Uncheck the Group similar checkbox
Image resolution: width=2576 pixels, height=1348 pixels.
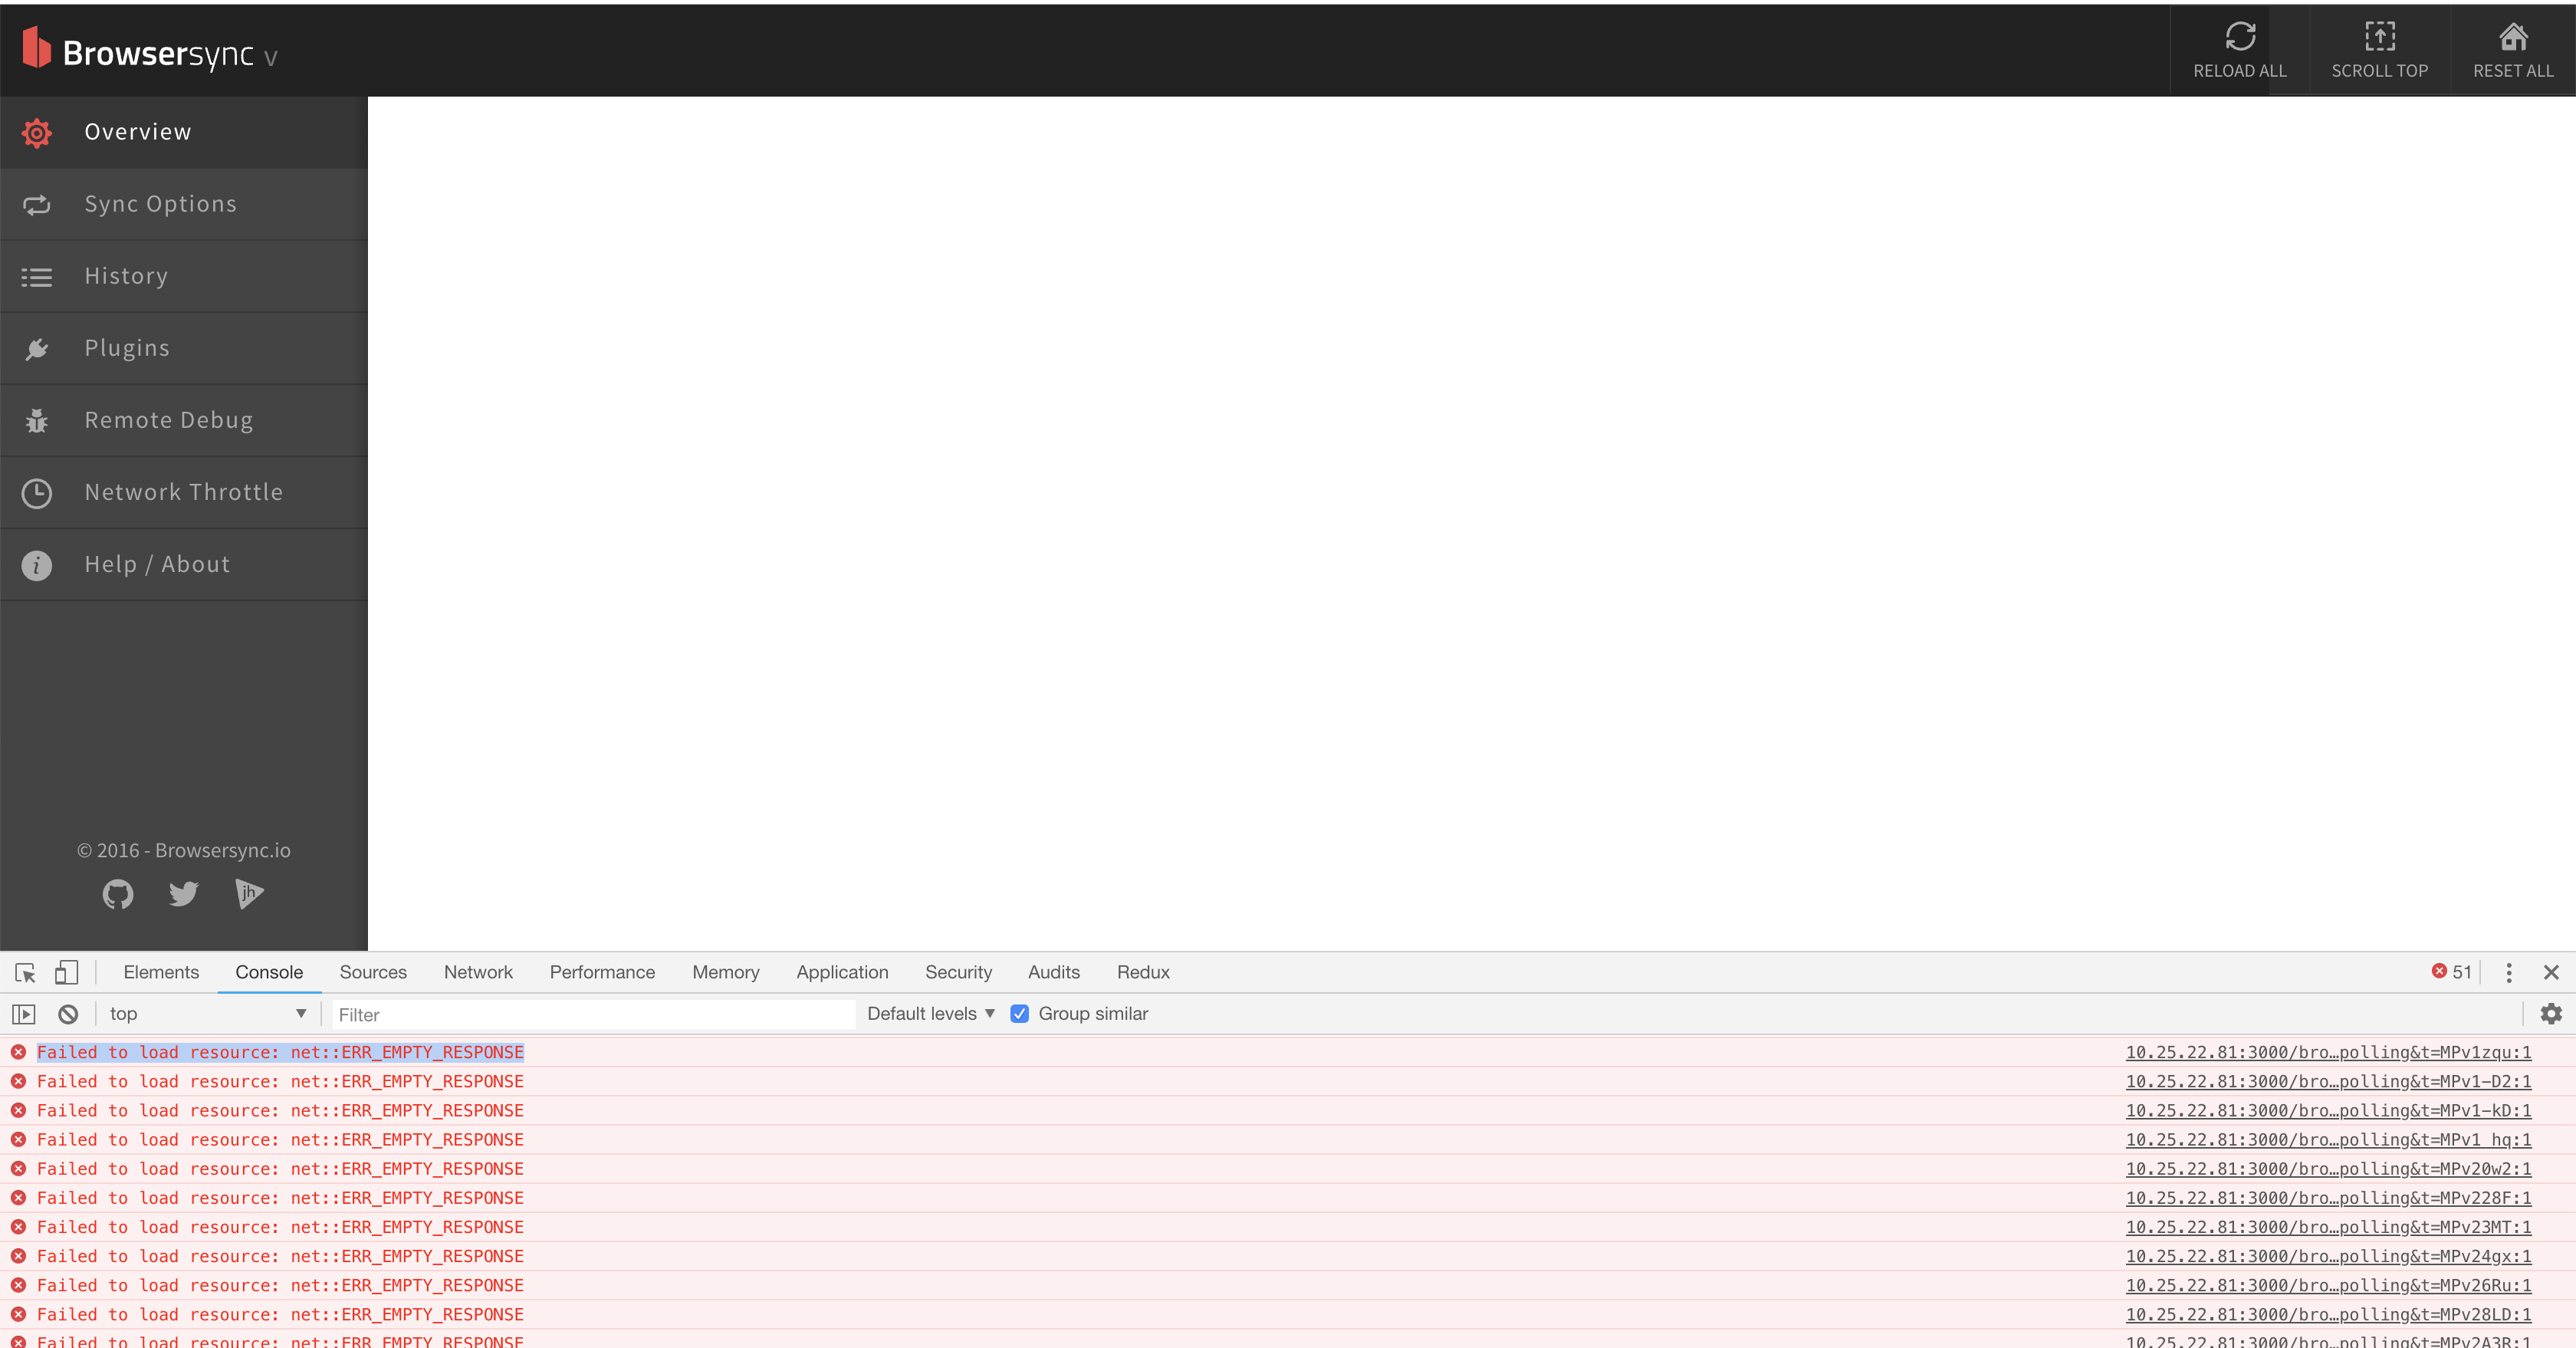[x=1019, y=1013]
